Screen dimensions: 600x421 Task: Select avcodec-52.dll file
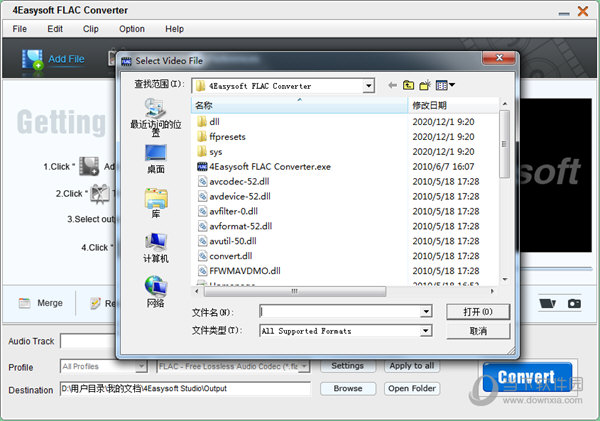click(233, 181)
